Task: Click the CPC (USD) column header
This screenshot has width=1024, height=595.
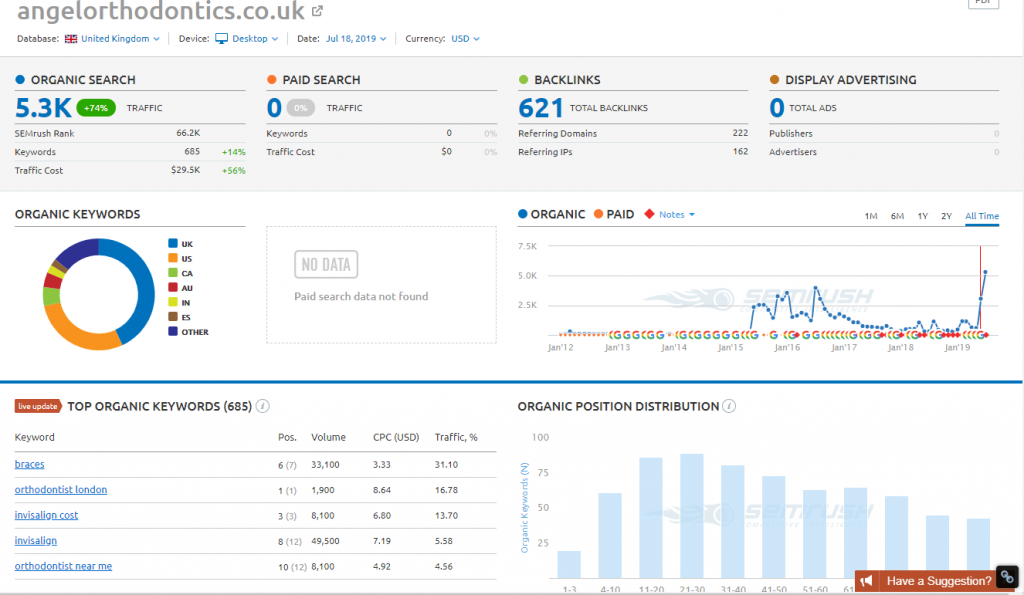Action: coord(396,438)
